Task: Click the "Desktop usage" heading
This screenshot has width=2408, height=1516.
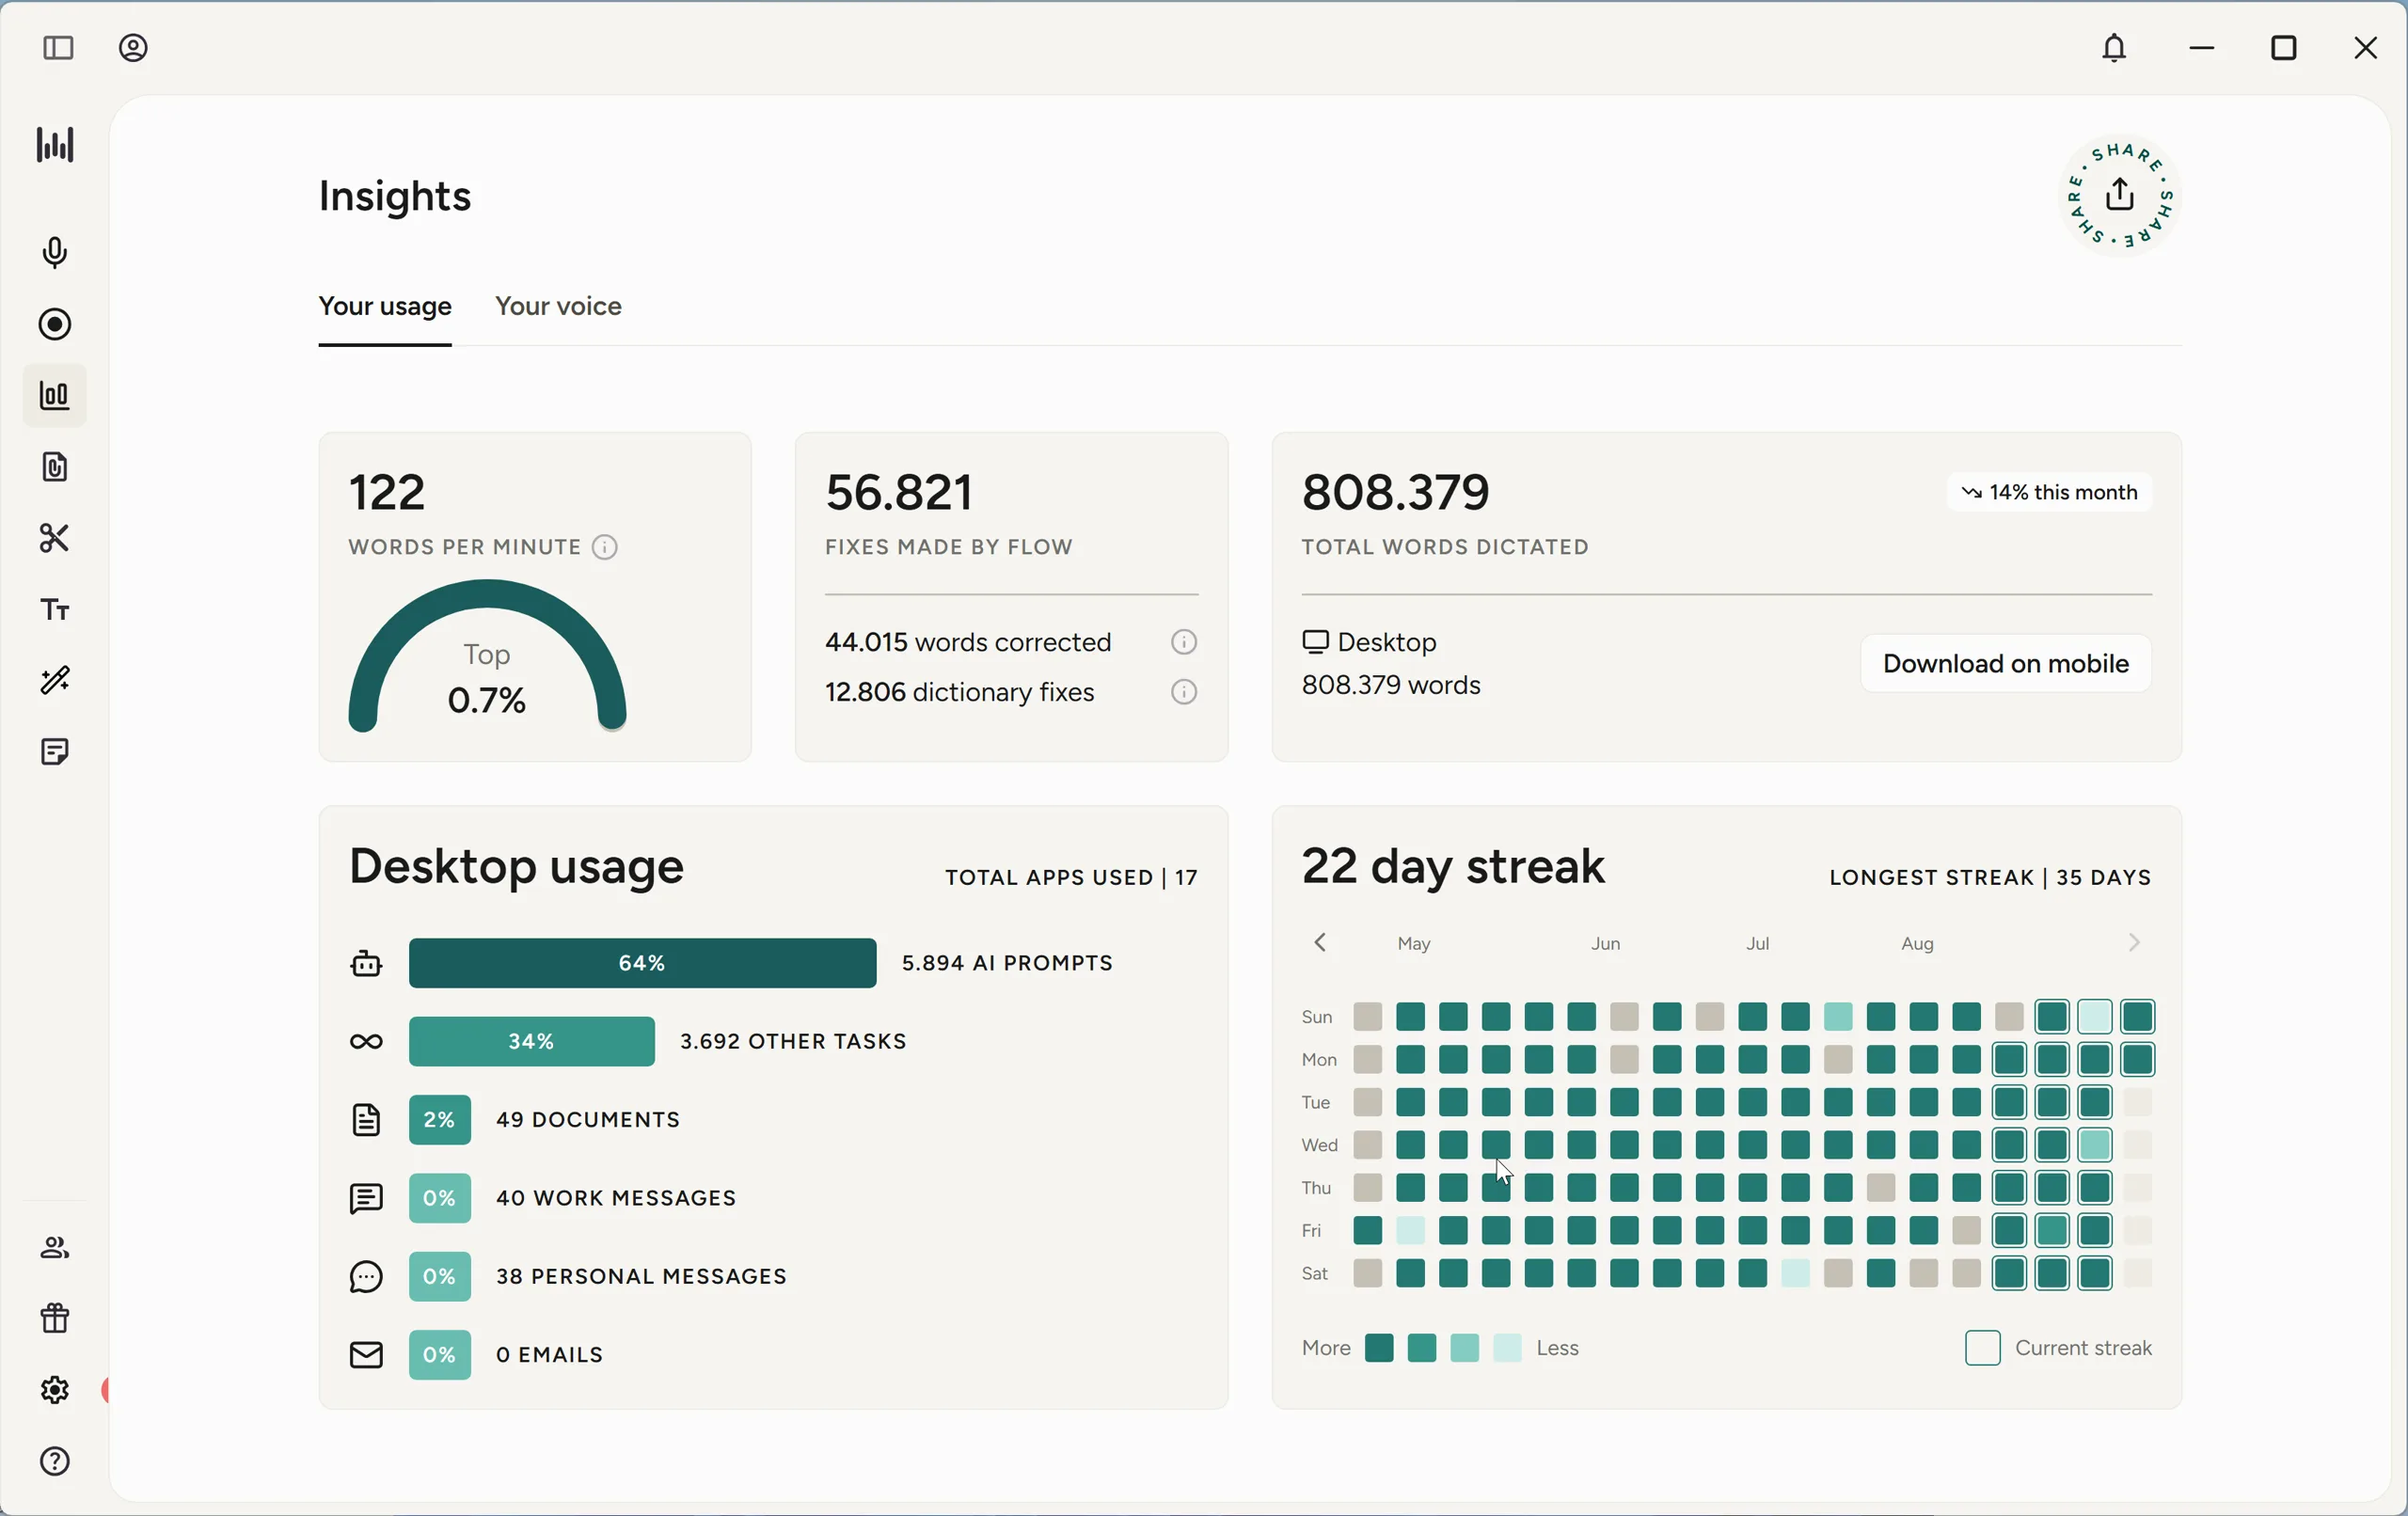Action: click(x=516, y=866)
